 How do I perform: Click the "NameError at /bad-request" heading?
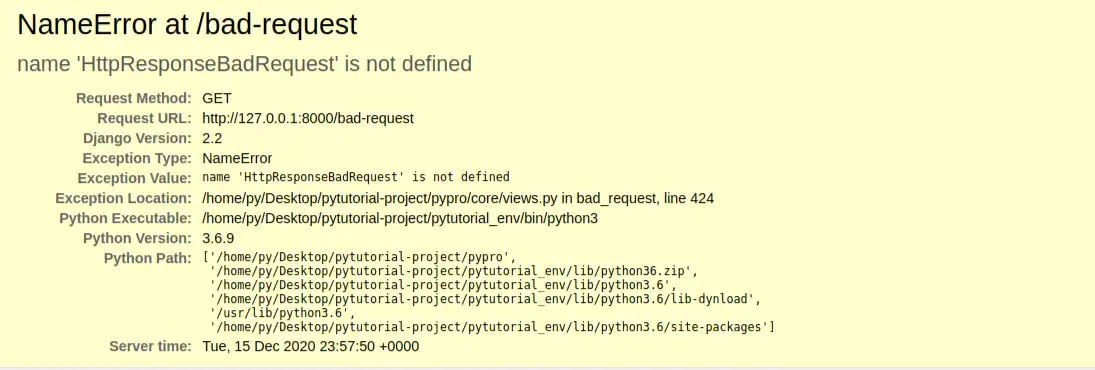(187, 25)
